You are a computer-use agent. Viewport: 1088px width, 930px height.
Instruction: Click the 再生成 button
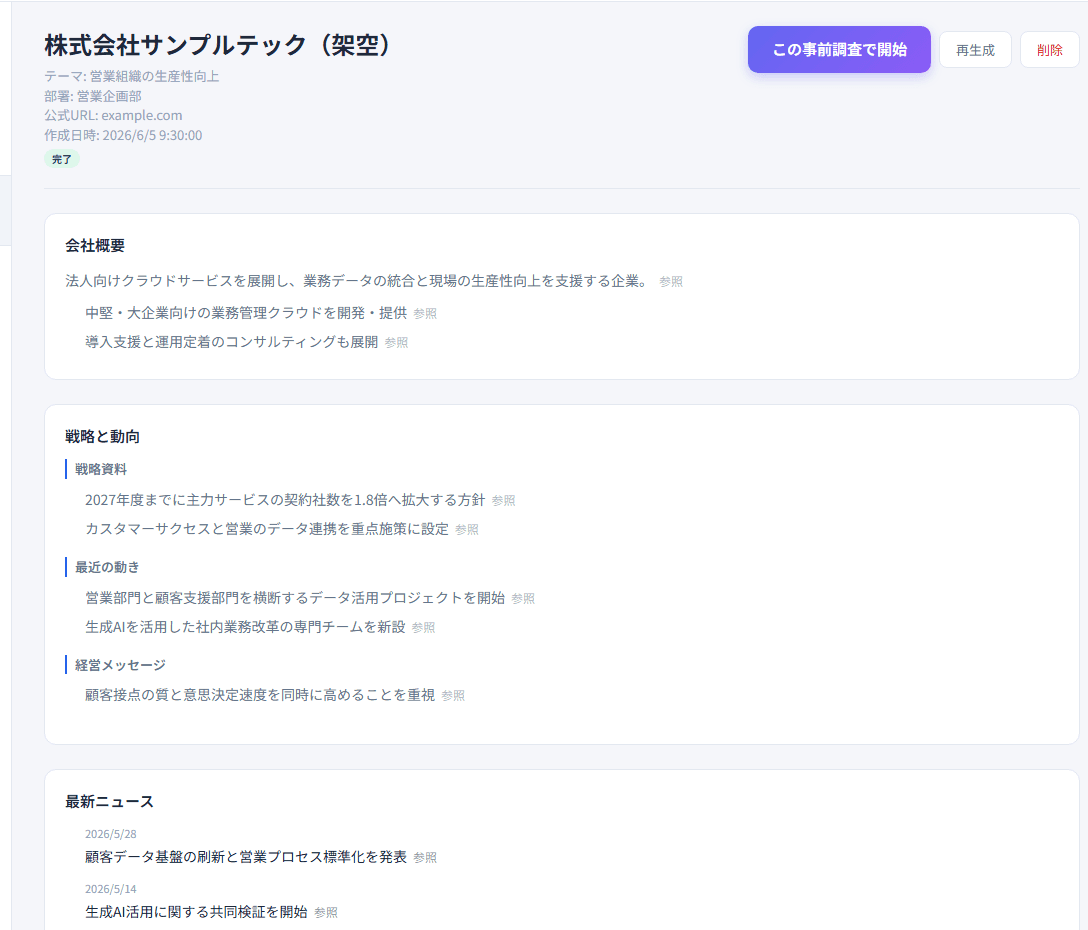975,50
